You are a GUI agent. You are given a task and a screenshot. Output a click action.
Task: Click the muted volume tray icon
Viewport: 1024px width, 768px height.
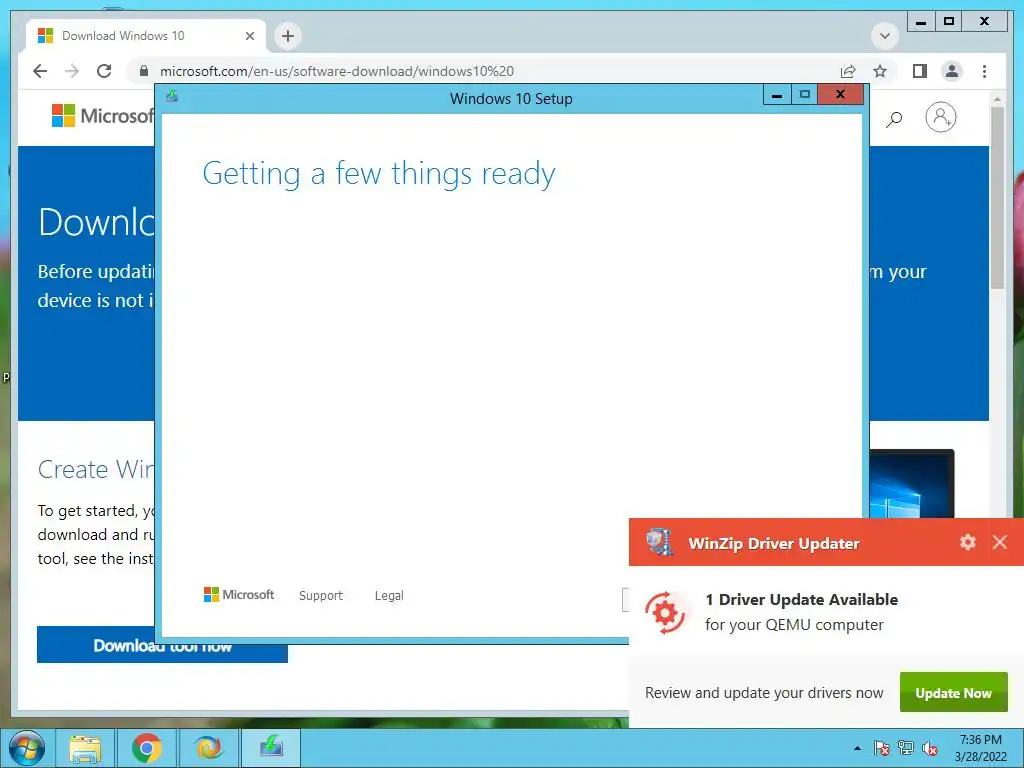(x=930, y=748)
